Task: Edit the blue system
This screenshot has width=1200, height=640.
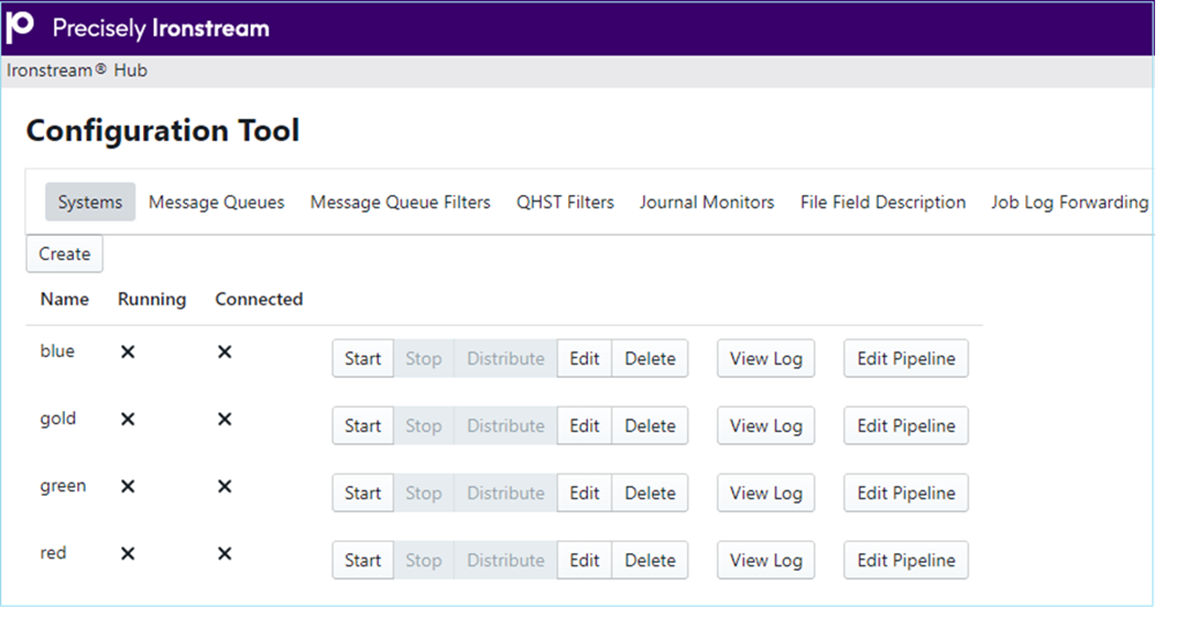Action: pyautogui.click(x=584, y=358)
